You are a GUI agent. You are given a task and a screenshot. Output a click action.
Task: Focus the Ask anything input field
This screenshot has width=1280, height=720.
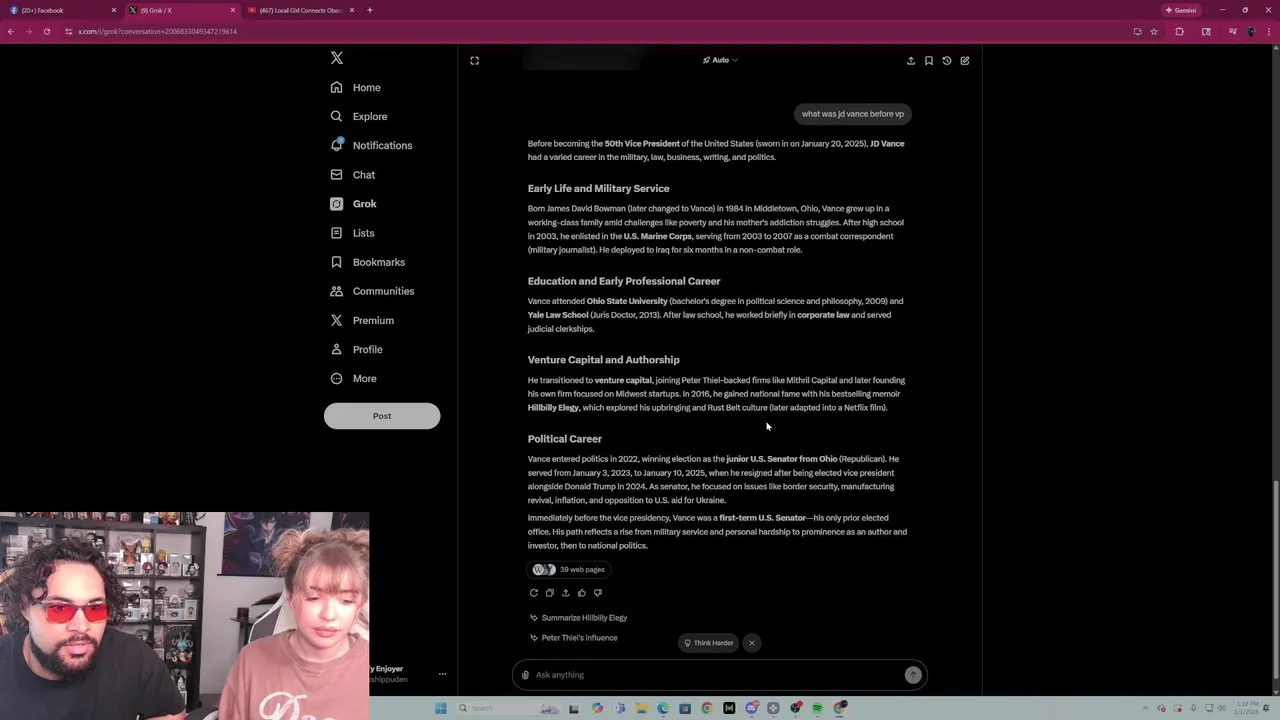click(x=718, y=675)
